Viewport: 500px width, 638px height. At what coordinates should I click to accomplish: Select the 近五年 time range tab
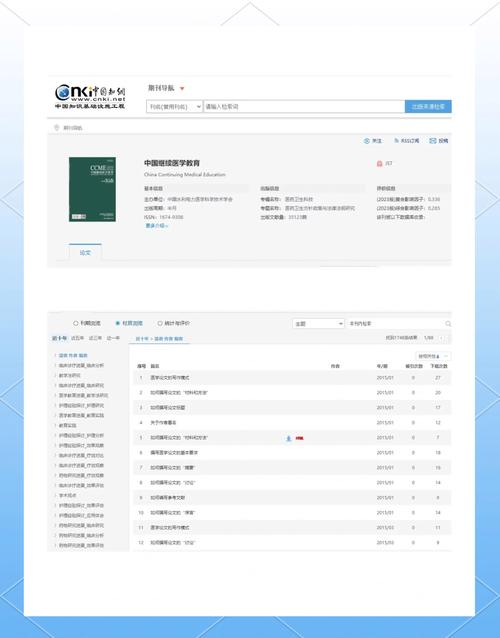tap(77, 338)
